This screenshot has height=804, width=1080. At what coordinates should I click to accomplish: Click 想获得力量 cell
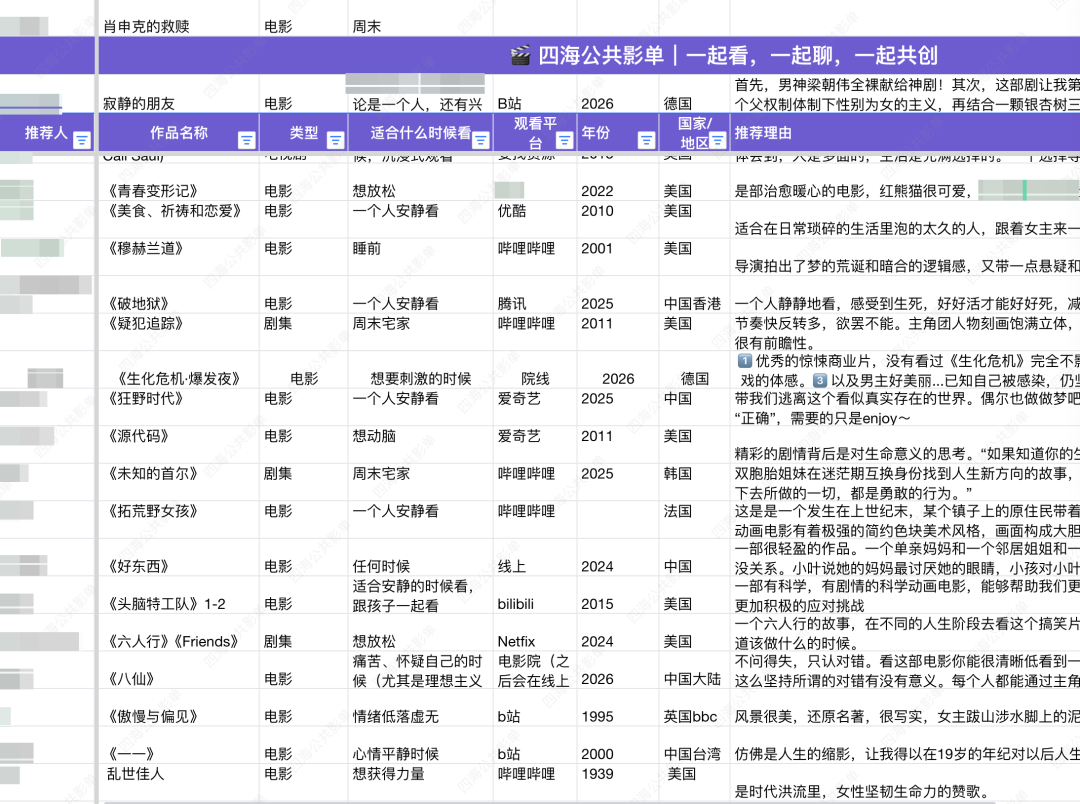click(x=420, y=783)
